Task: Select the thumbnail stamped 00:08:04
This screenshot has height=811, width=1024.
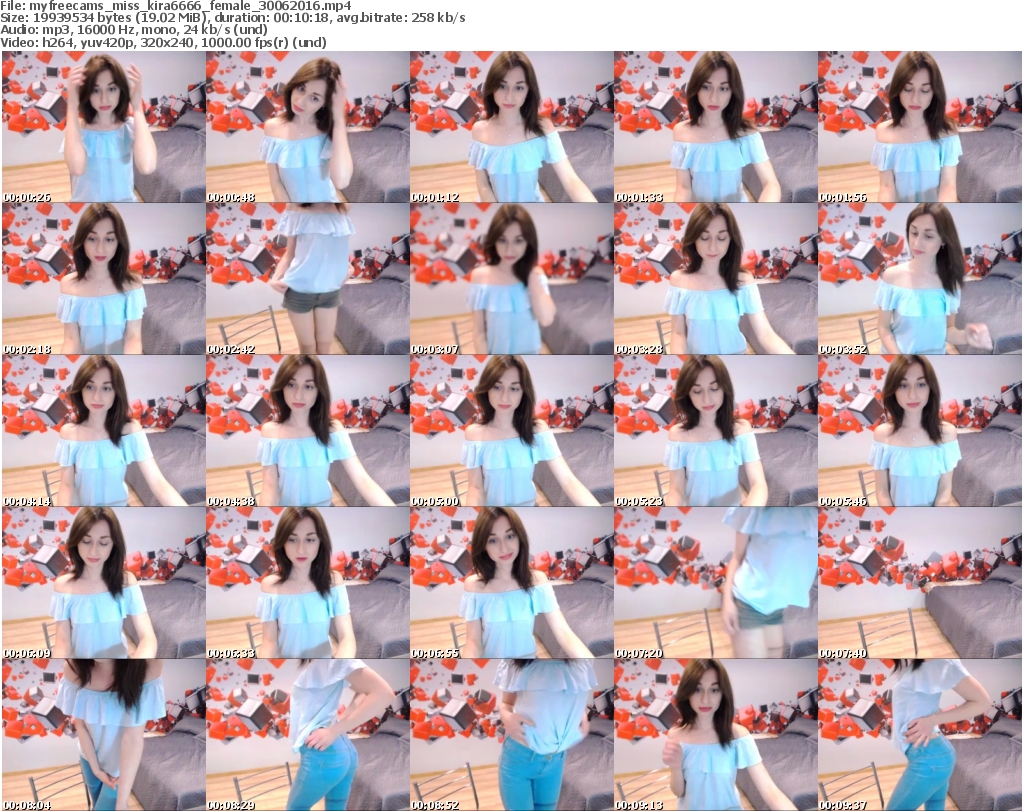Action: (104, 735)
